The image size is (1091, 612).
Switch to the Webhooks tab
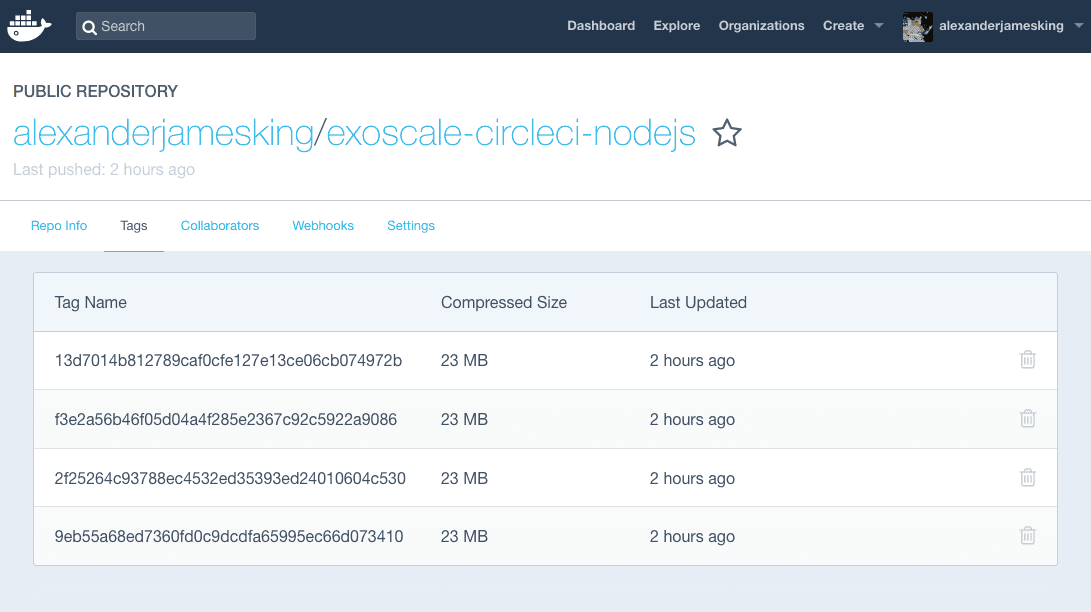(323, 225)
